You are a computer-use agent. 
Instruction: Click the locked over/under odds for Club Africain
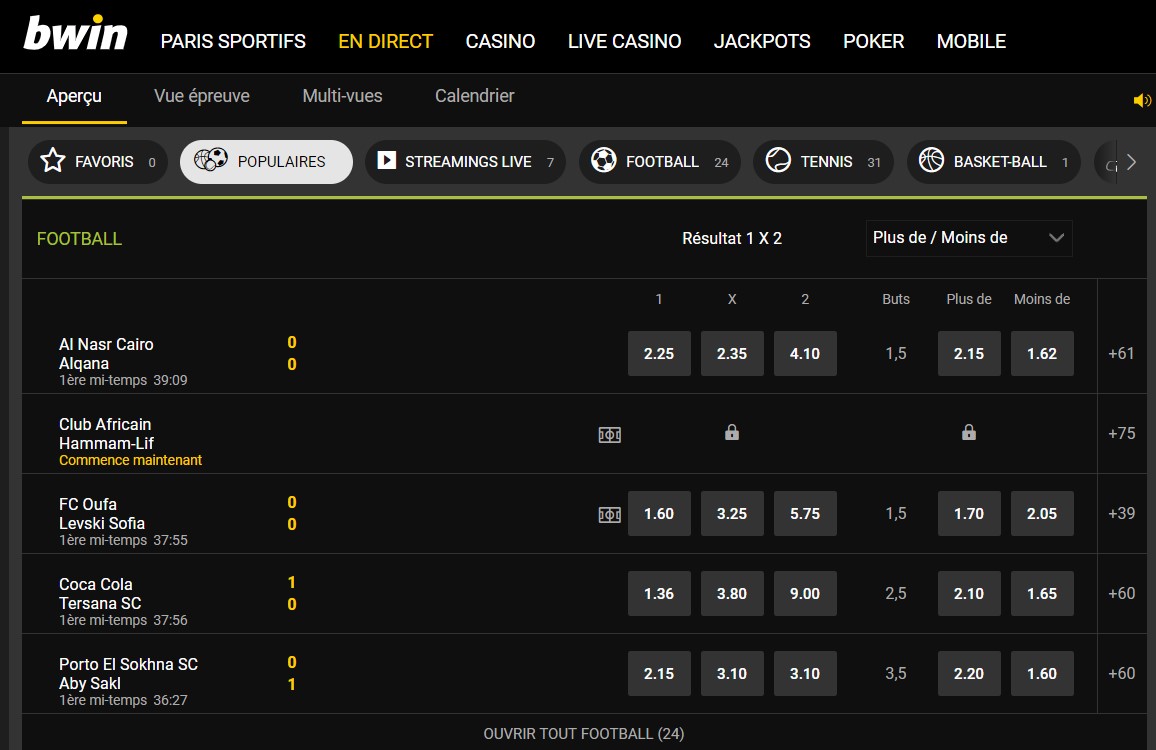(x=969, y=433)
